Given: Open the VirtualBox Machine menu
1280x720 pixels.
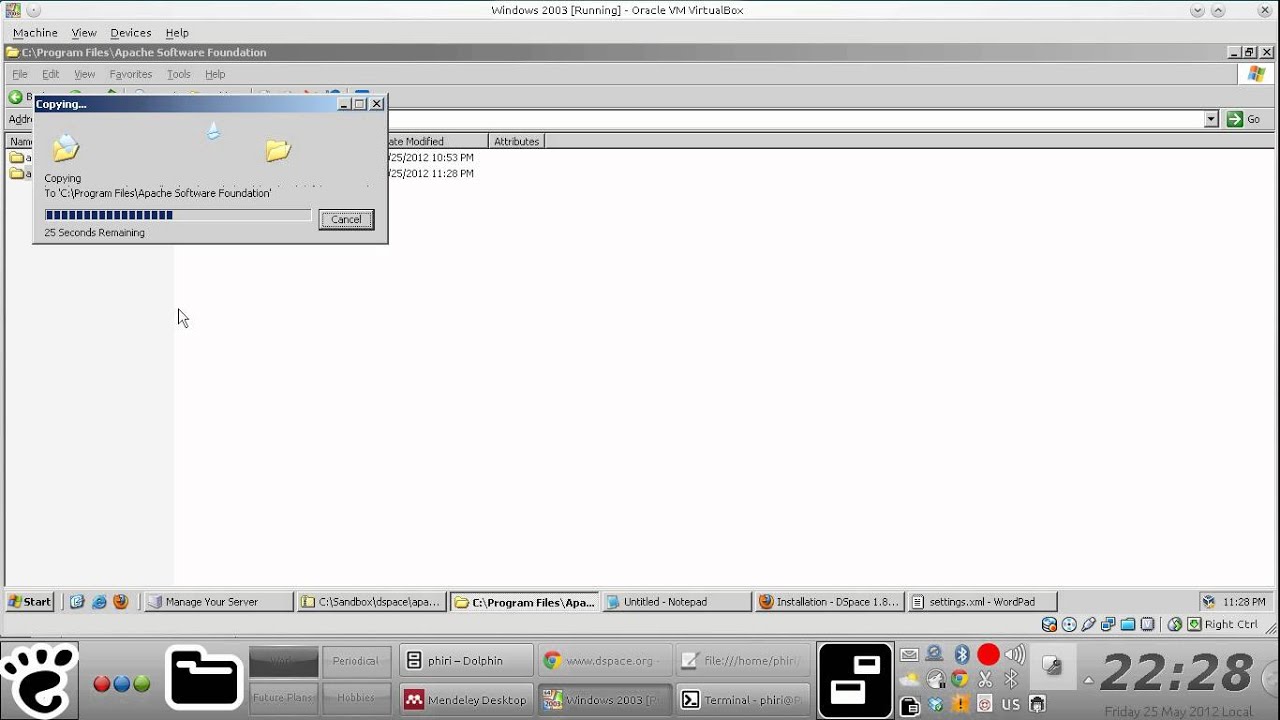Looking at the screenshot, I should (35, 33).
